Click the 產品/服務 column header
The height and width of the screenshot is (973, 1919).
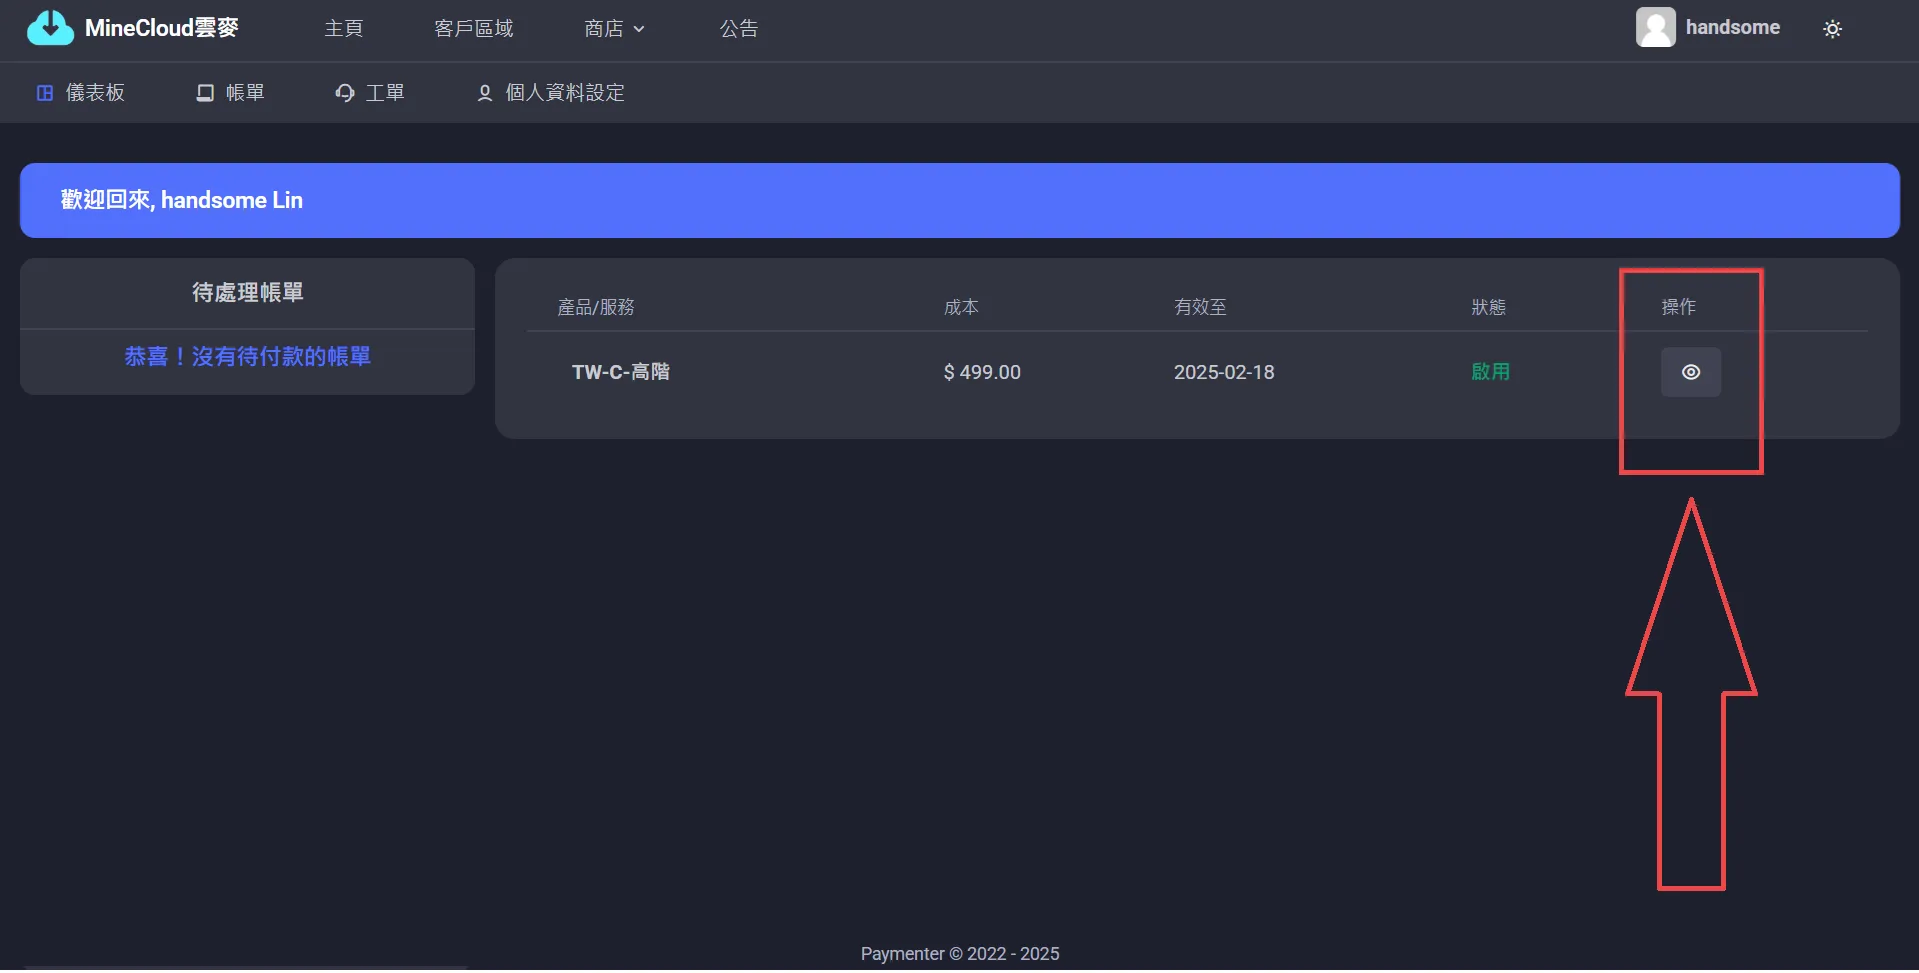[595, 307]
